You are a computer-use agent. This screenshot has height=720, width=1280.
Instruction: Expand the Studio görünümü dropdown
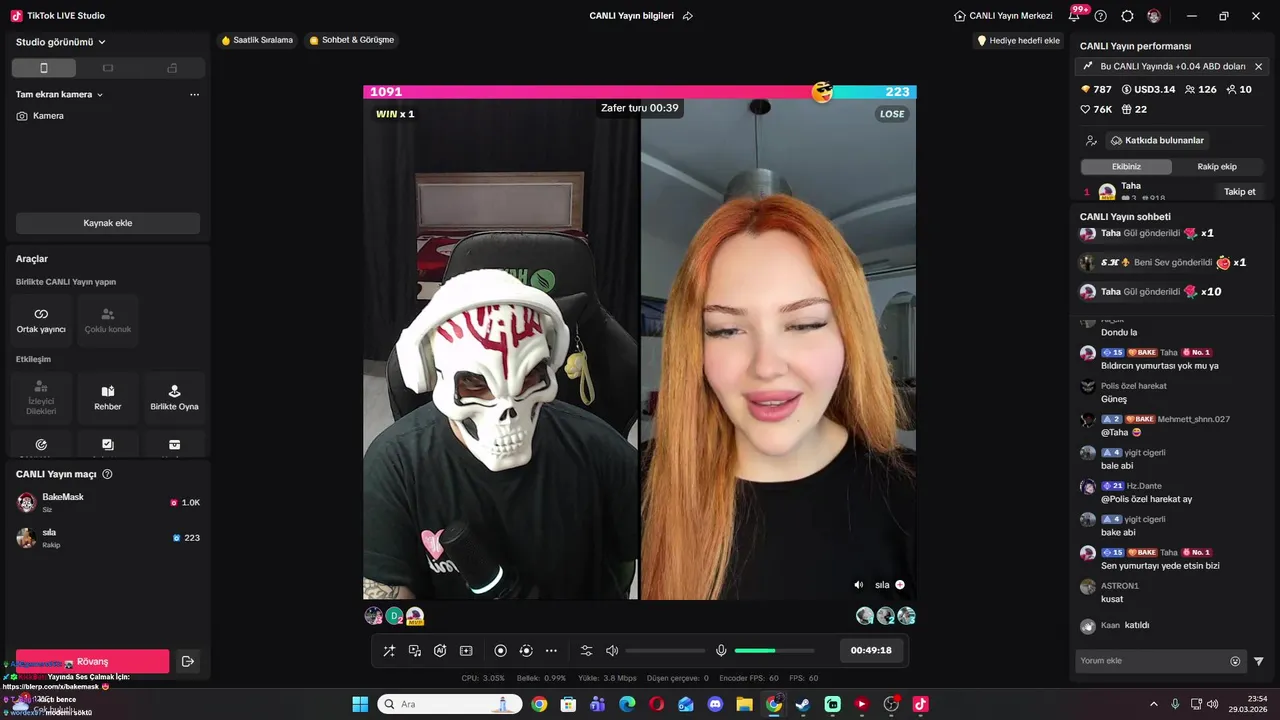61,42
